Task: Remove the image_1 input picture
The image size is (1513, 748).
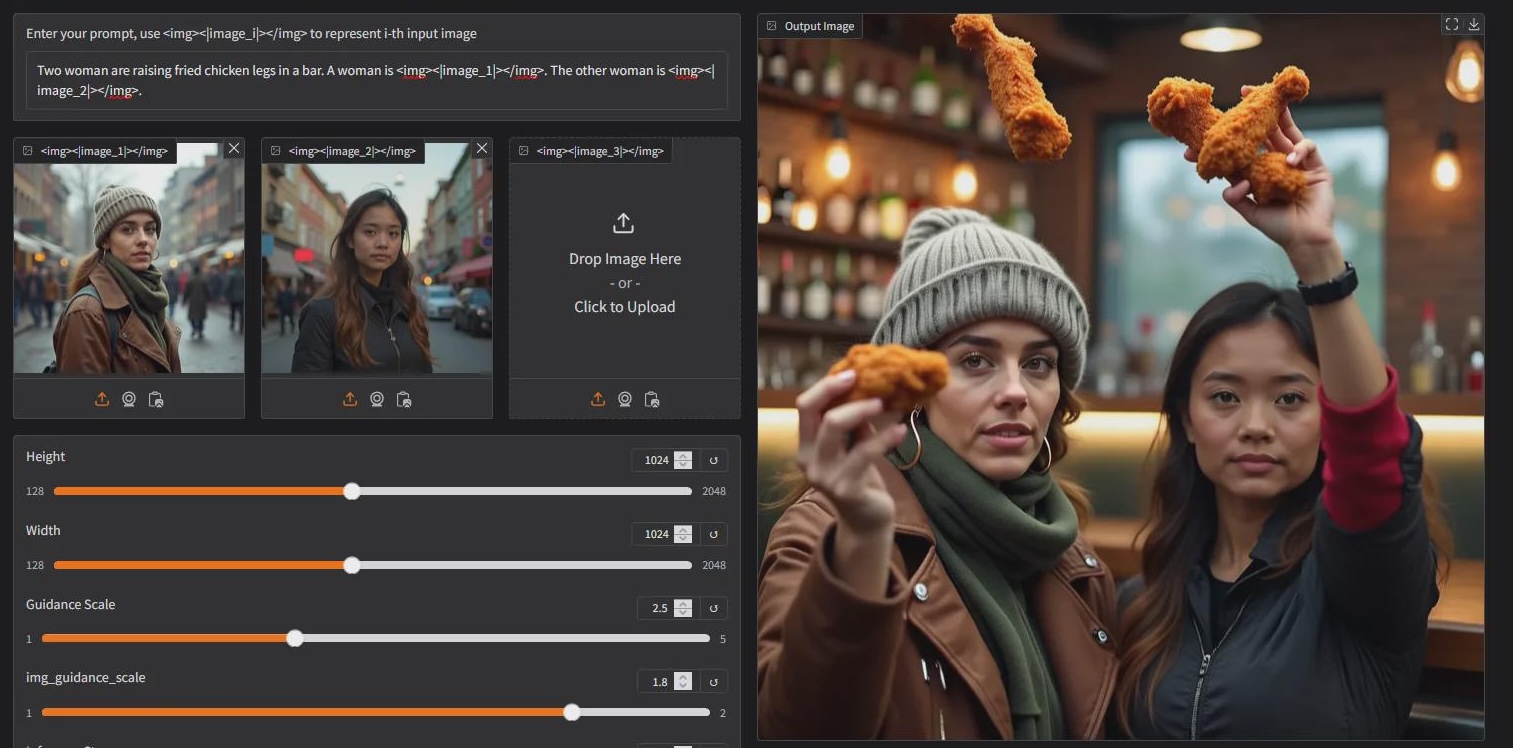Action: pos(233,148)
